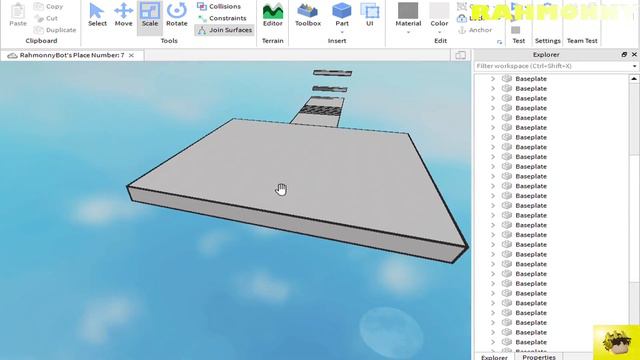Open the Terrain Editor
Screen dimensions: 640x360
tap(273, 15)
